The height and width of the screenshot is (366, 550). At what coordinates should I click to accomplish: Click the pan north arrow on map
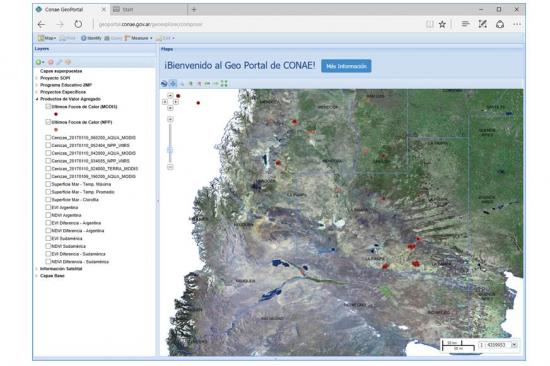click(x=170, y=95)
